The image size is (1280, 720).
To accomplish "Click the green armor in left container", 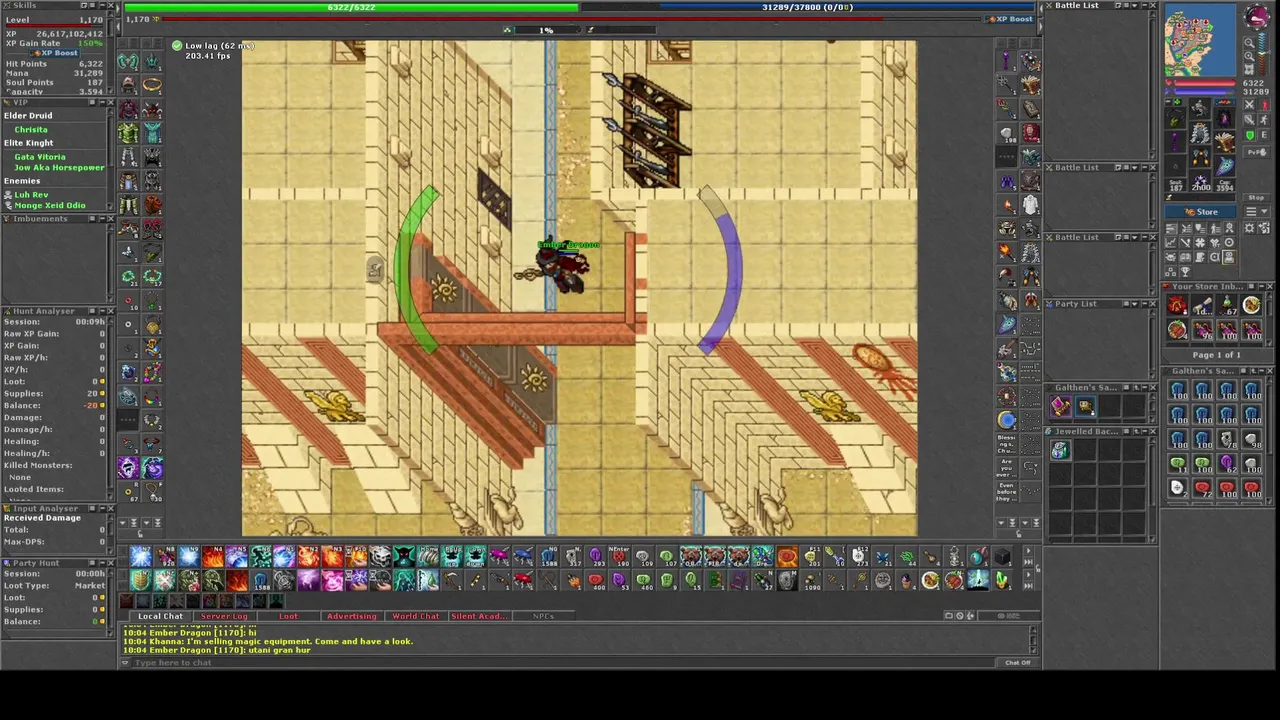I will [128, 132].
